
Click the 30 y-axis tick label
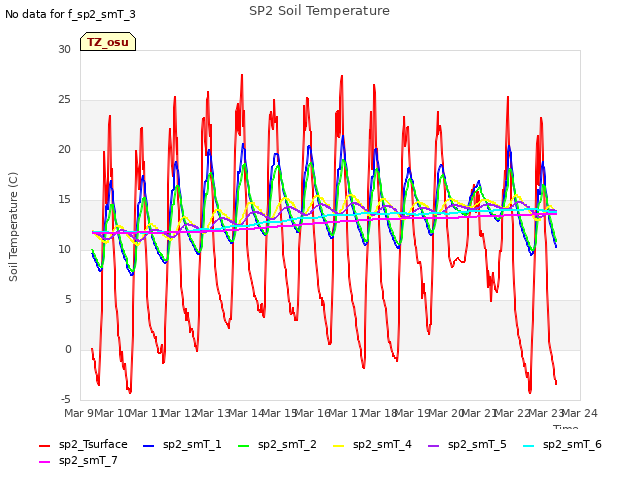coord(64,49)
